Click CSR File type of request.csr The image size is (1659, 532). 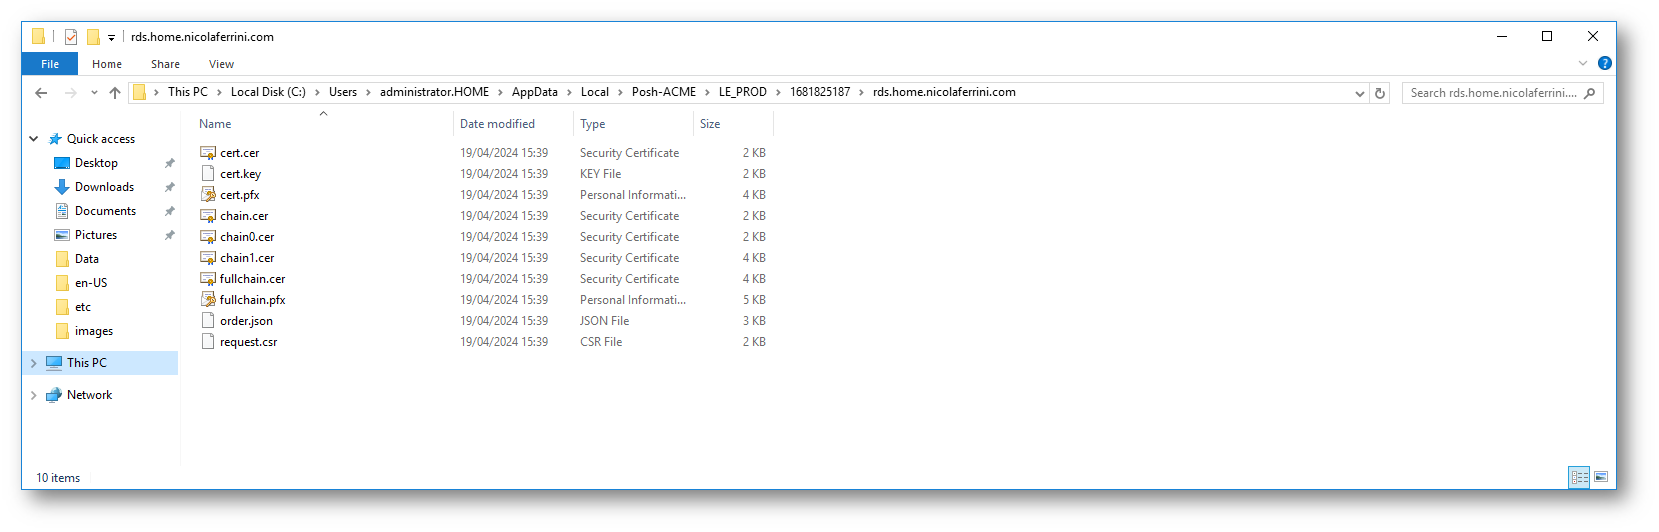[x=601, y=342]
